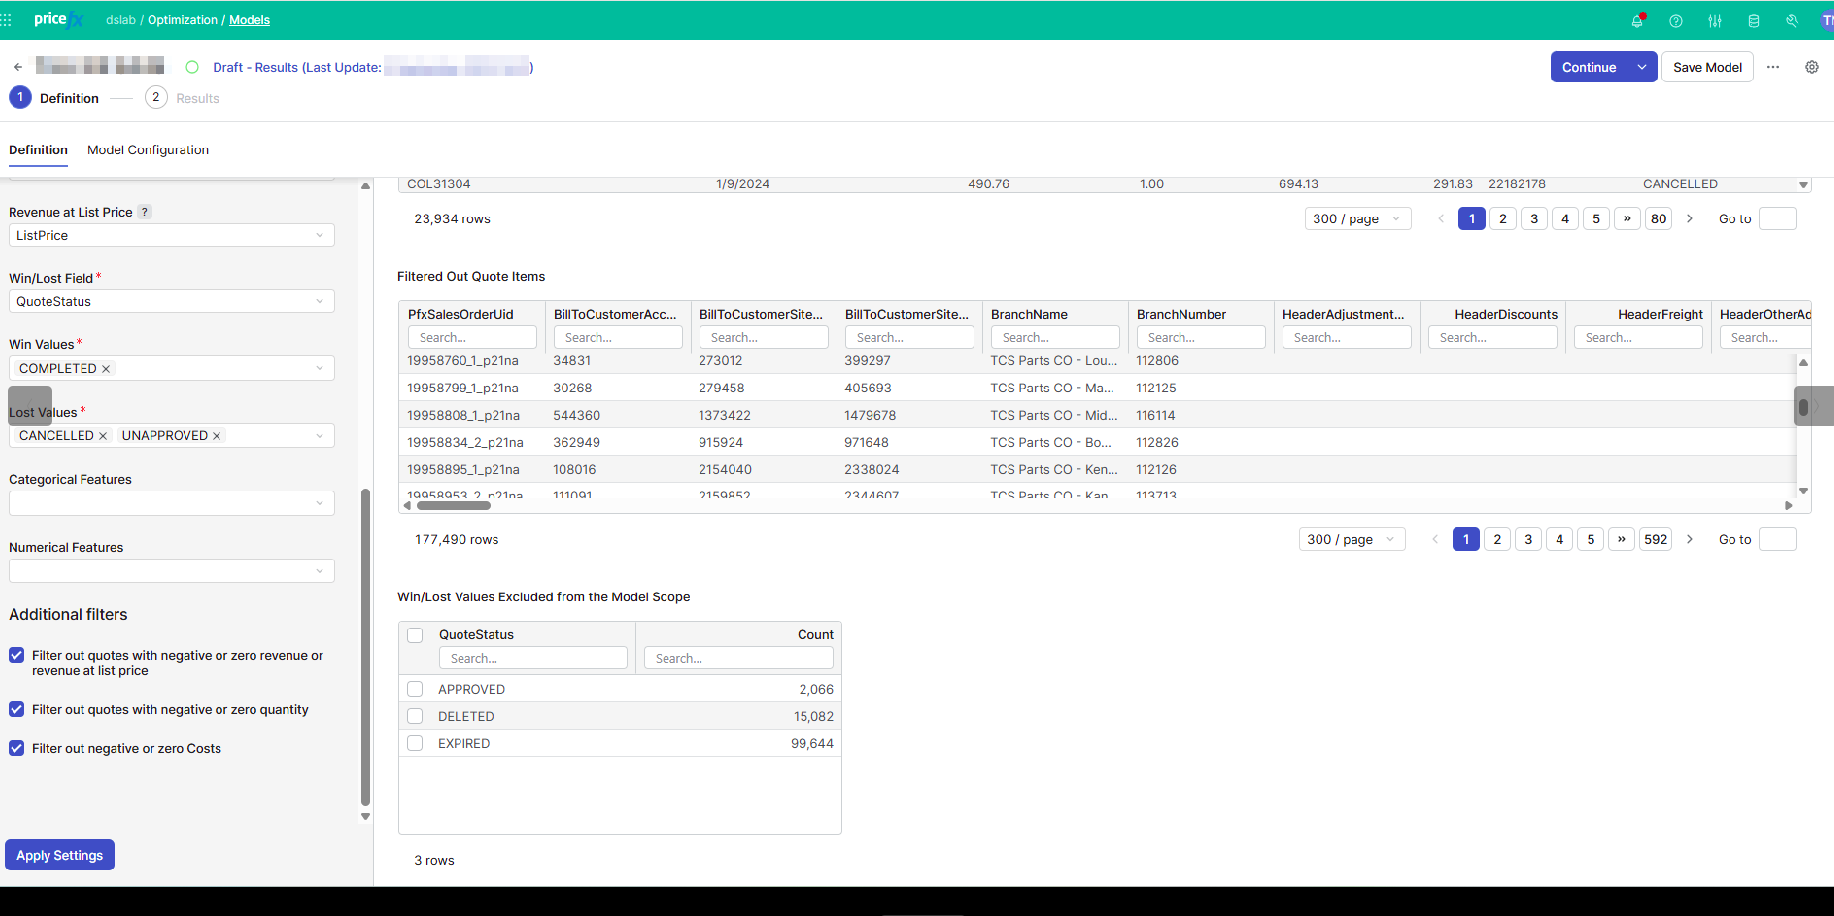
Task: Switch to the Model Configuration tab
Action: tap(148, 150)
